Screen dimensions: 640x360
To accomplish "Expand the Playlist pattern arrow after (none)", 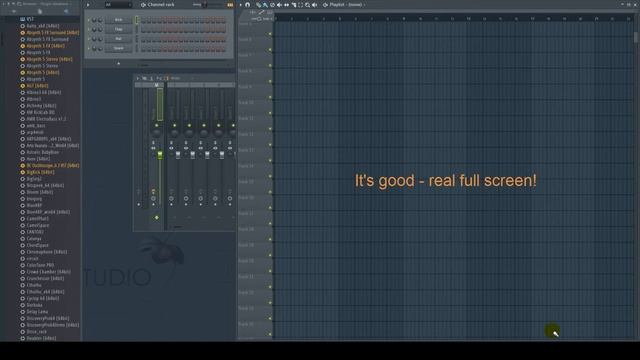I will (x=364, y=5).
